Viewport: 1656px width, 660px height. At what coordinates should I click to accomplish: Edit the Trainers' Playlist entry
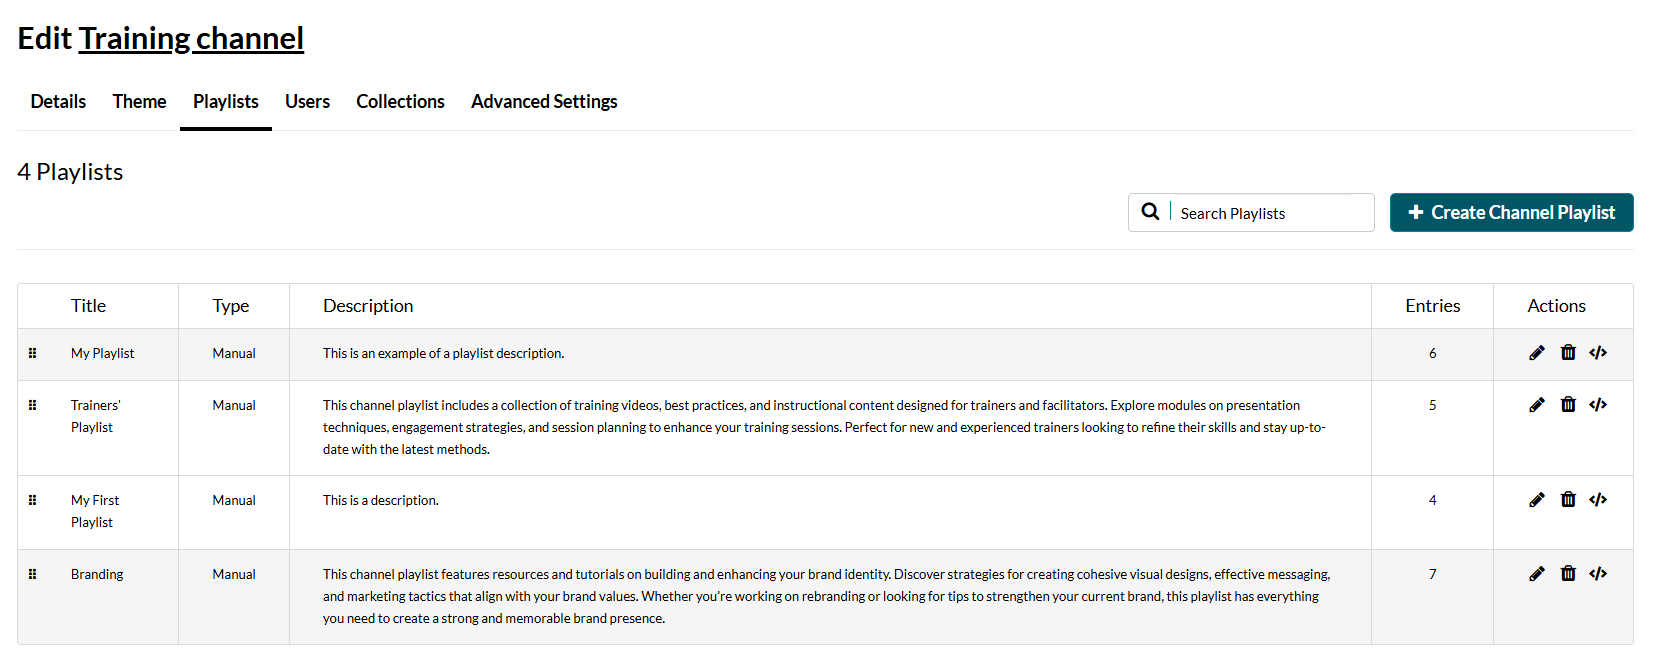[x=1537, y=405]
